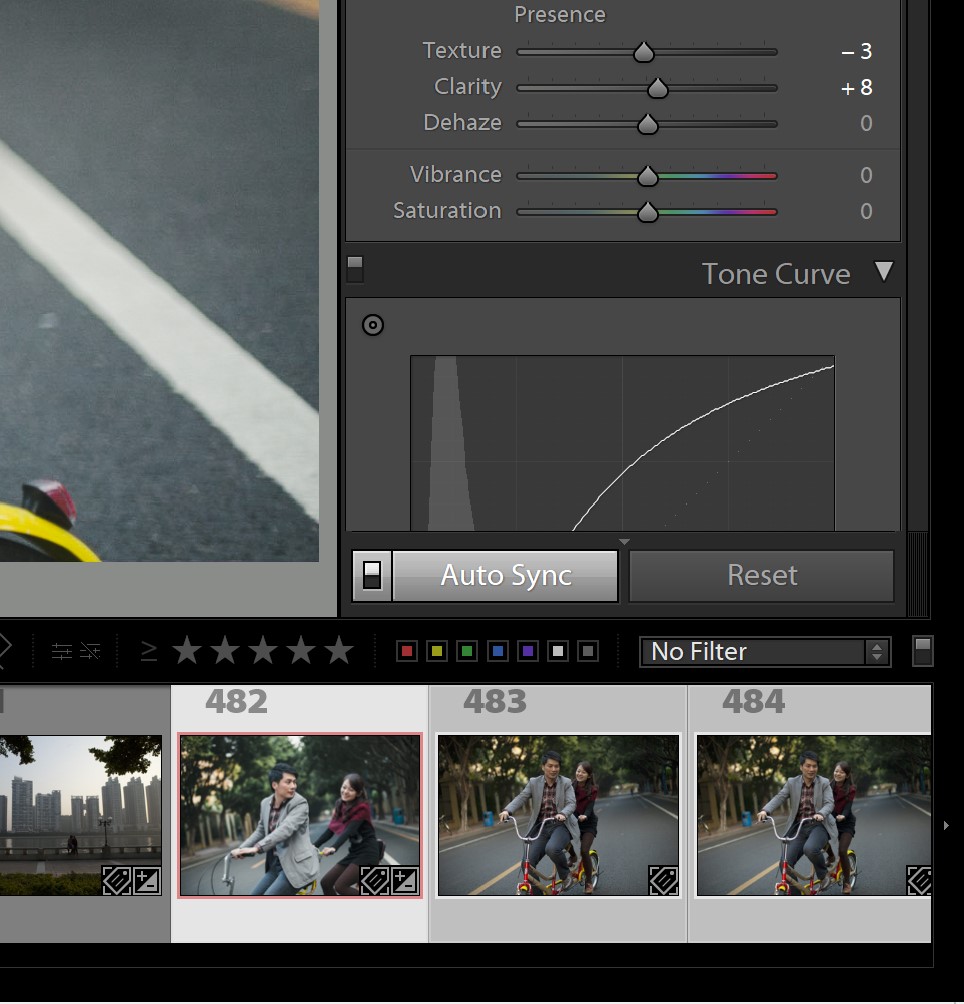Filter by custom white label swatch
The image size is (964, 1004).
[x=558, y=652]
